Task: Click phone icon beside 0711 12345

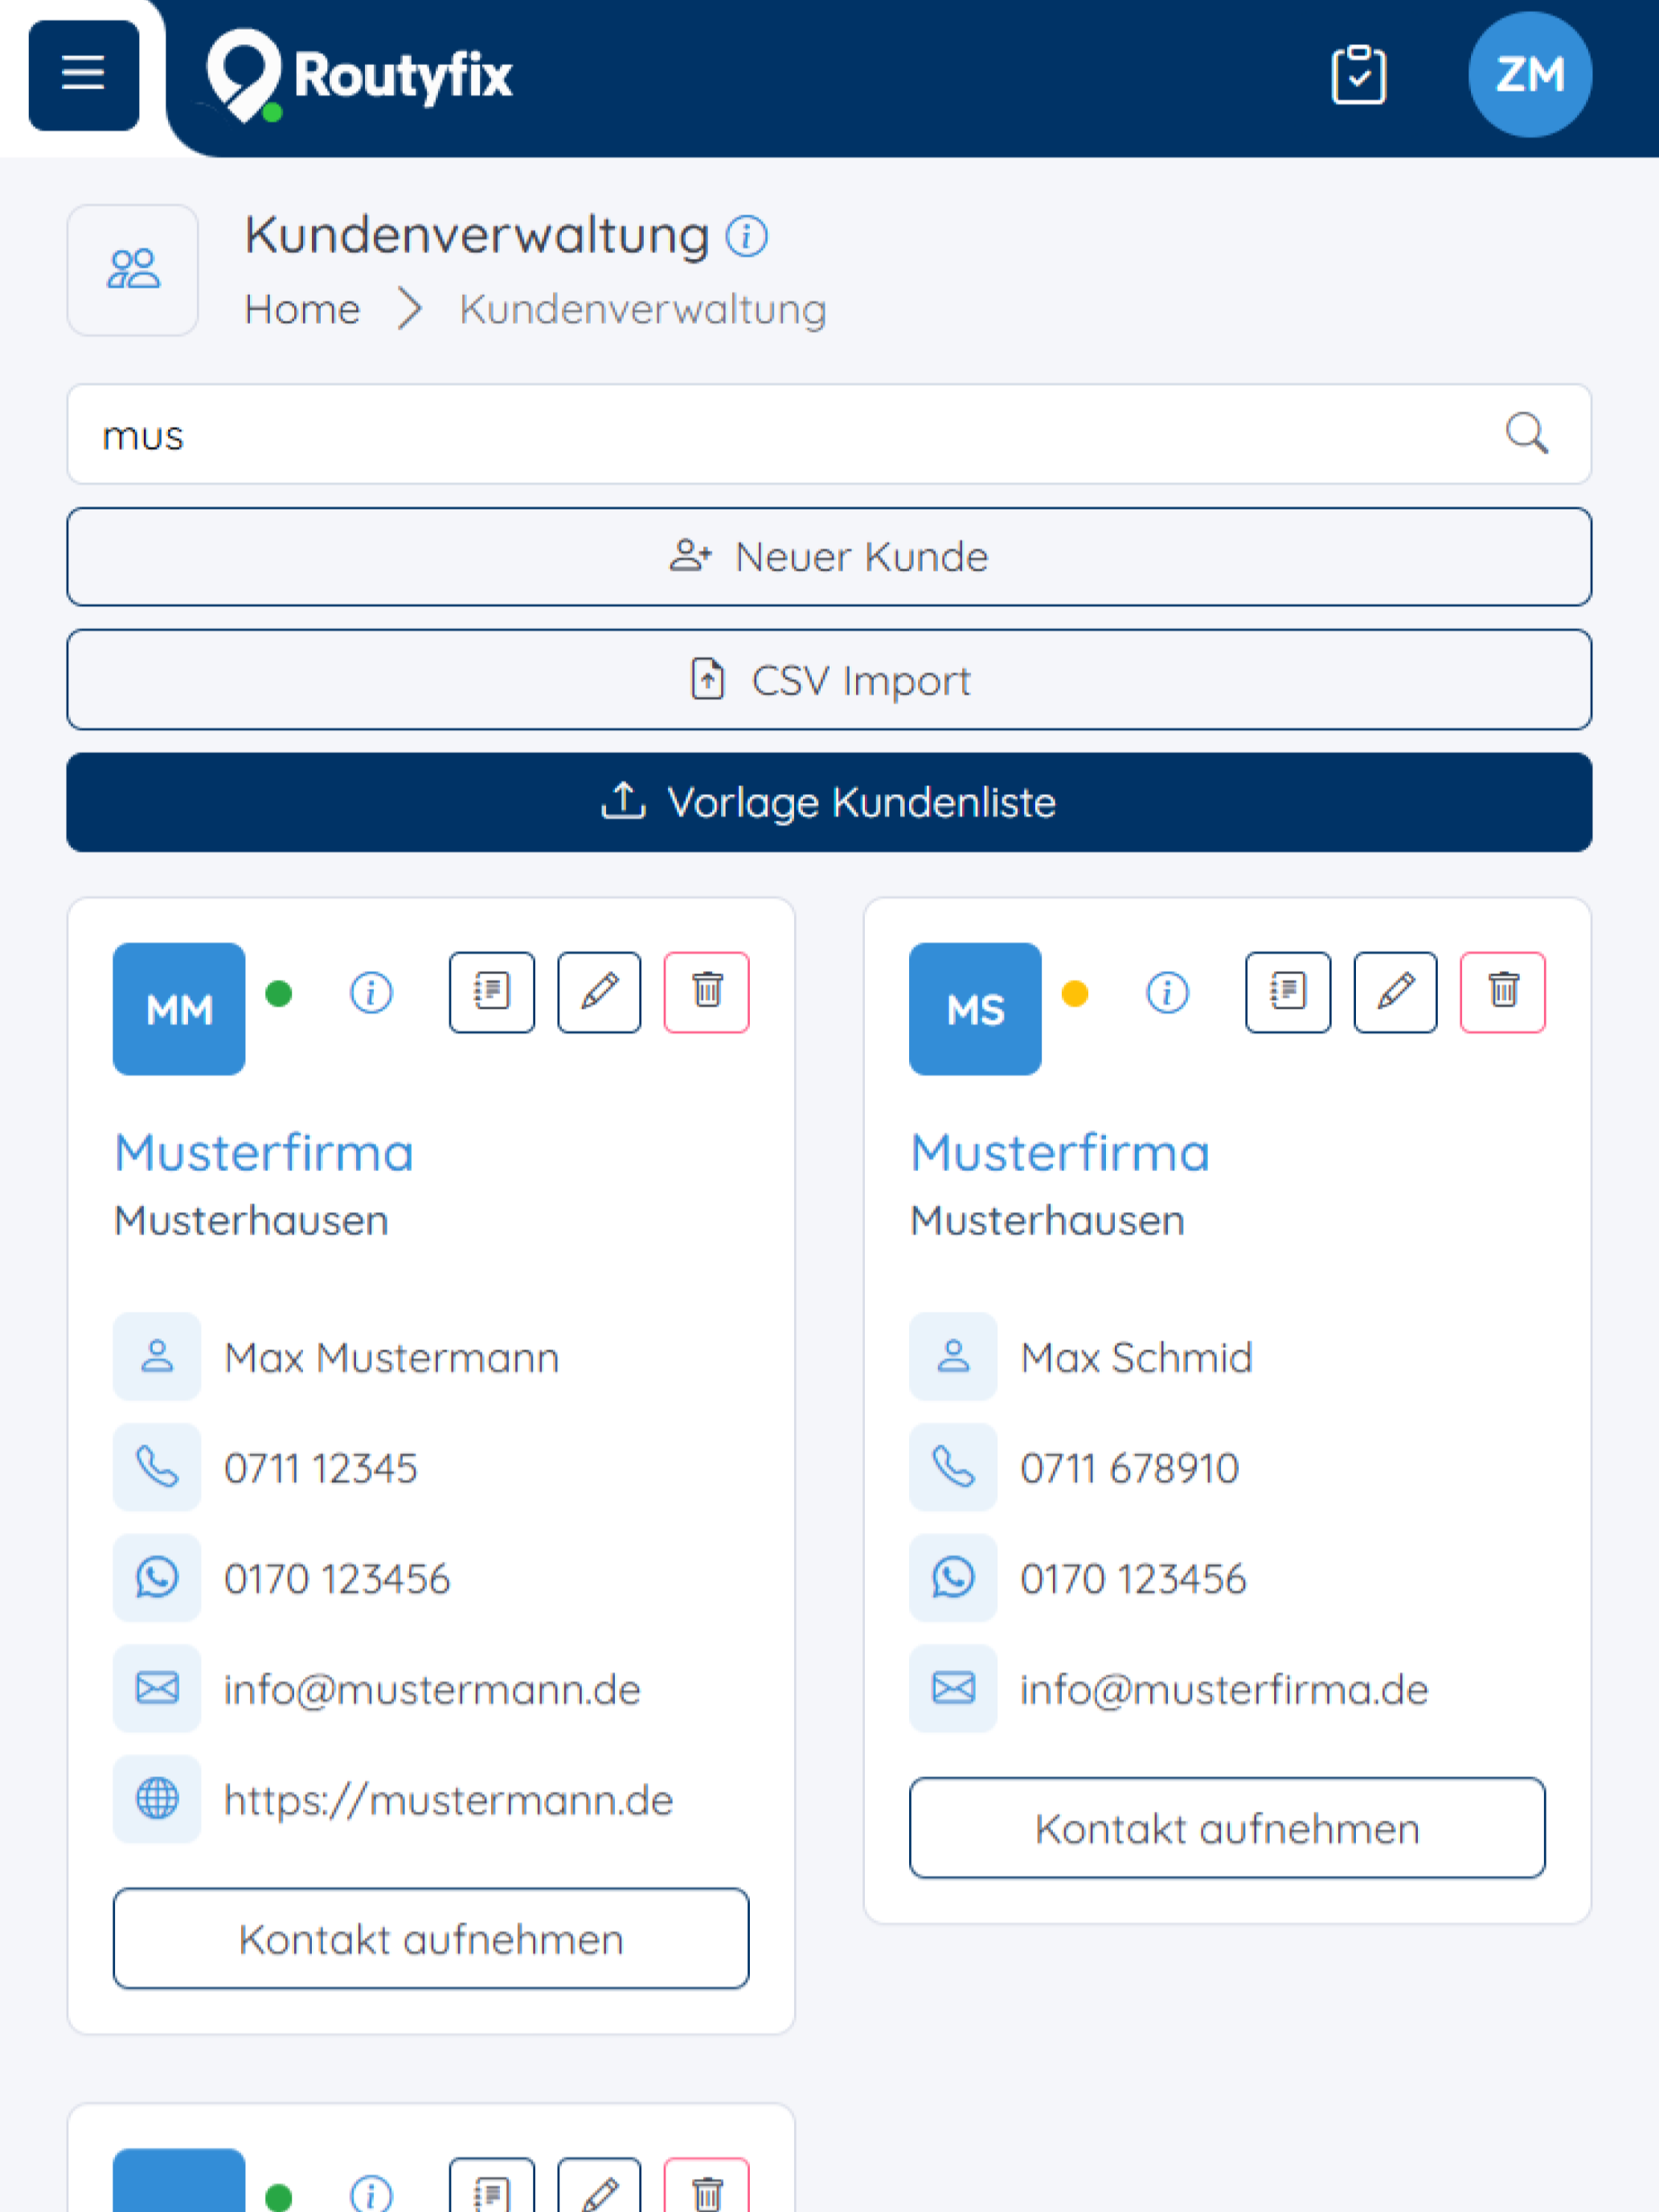Action: [x=157, y=1467]
